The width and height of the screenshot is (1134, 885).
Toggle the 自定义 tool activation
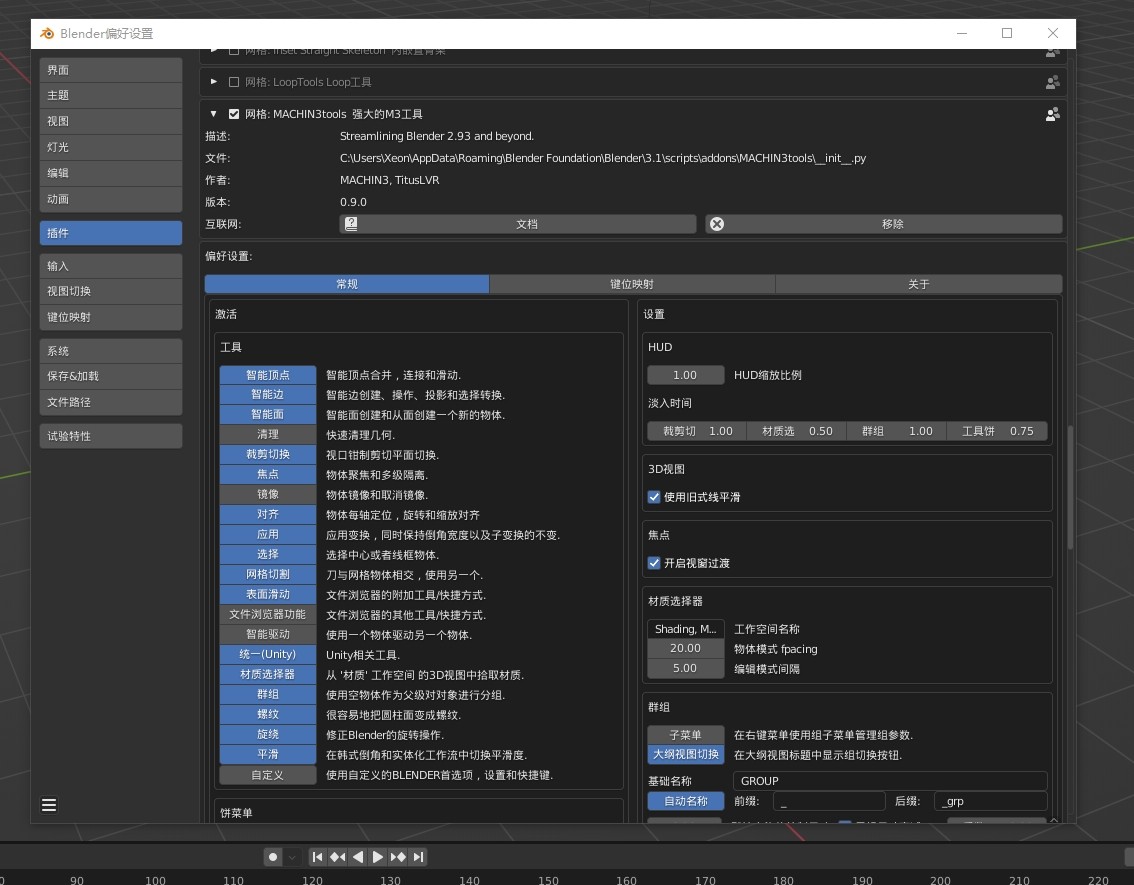(268, 775)
